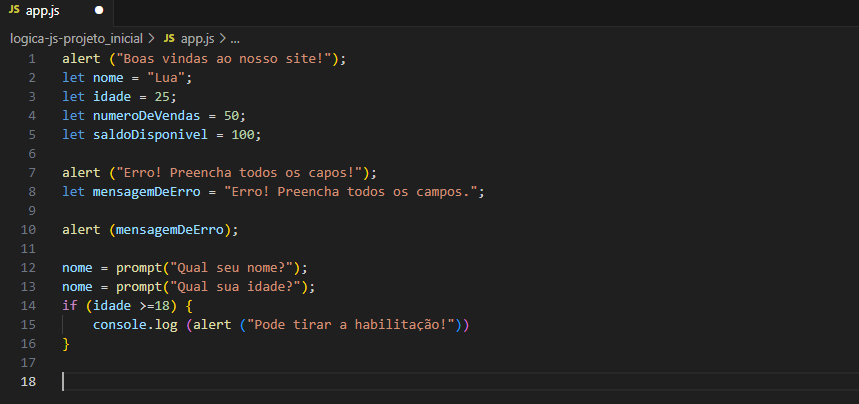Click the value 100 on line 5
Viewport: 859px width, 404px height.
tap(243, 135)
